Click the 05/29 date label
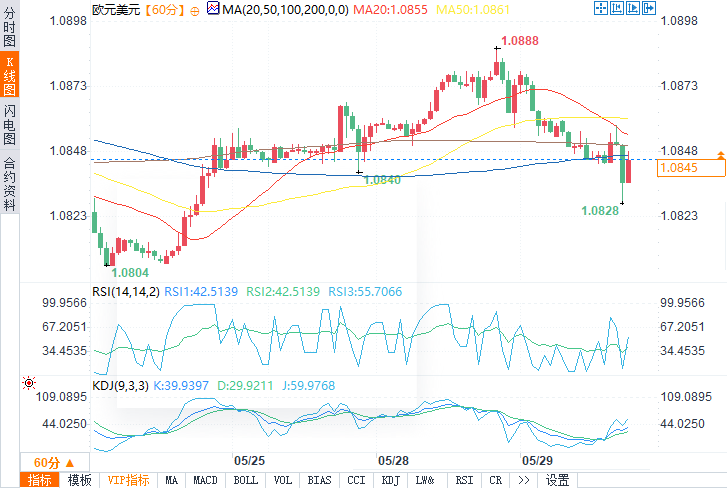Image resolution: width=727 pixels, height=488 pixels. tap(537, 461)
